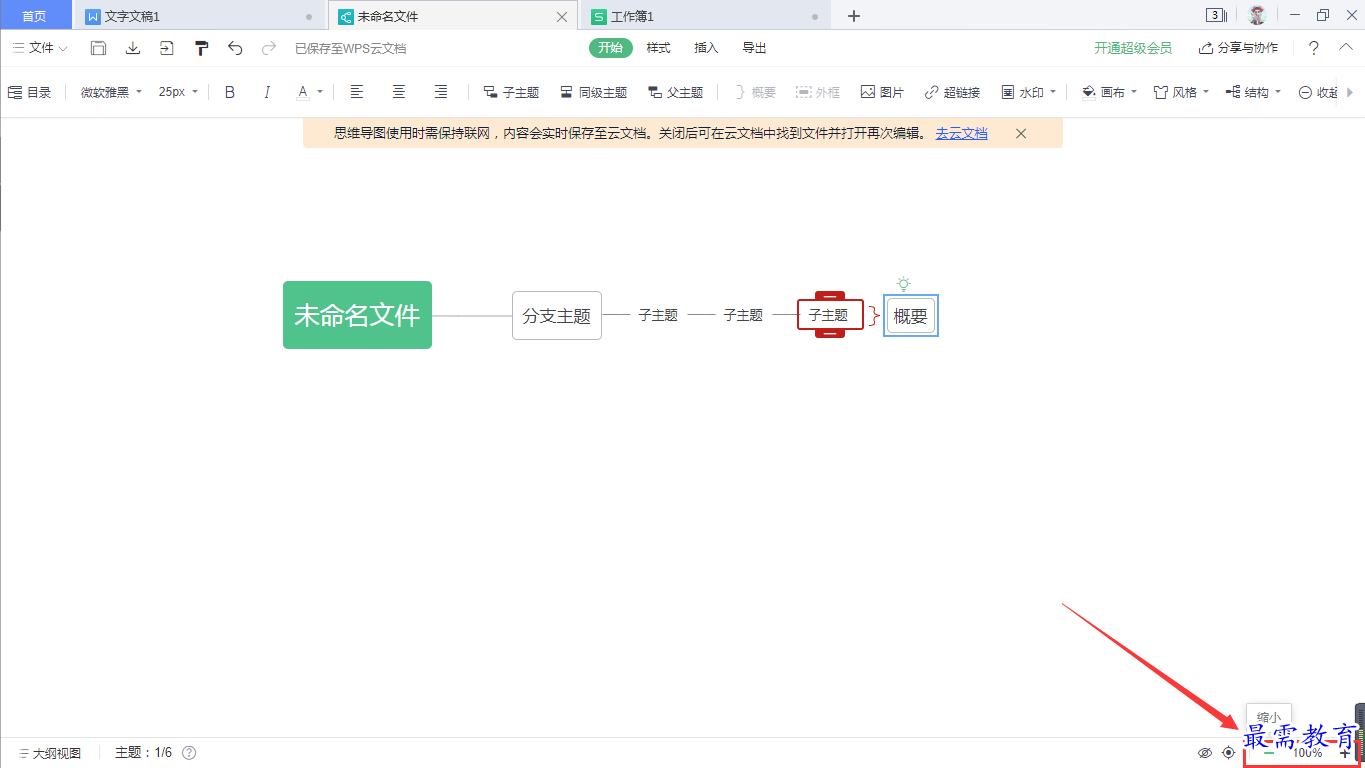Open the 文件 file menu
1365x768 pixels.
click(40, 48)
